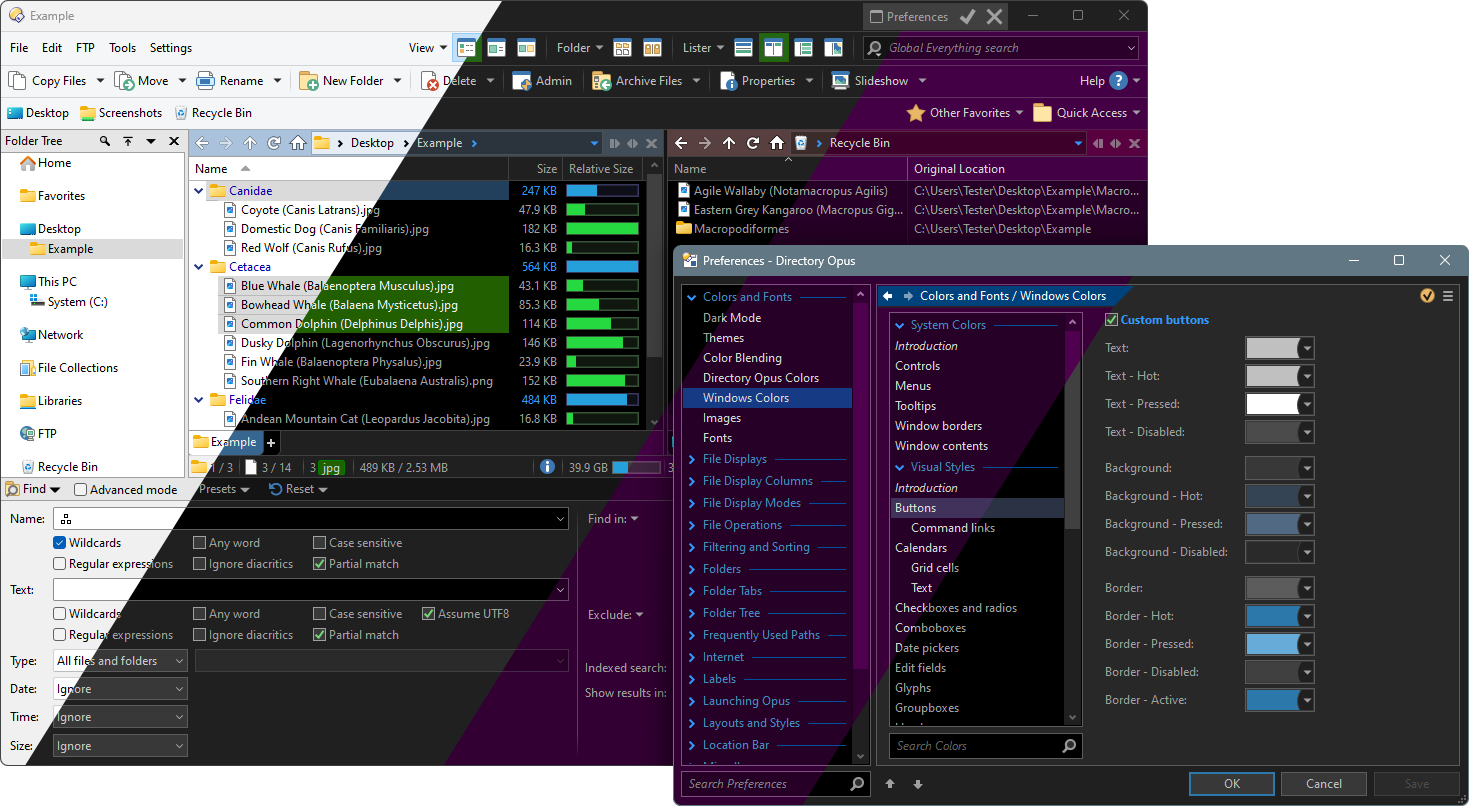Click the Copy Files toolbar icon
1469x806 pixels.
click(x=17, y=81)
